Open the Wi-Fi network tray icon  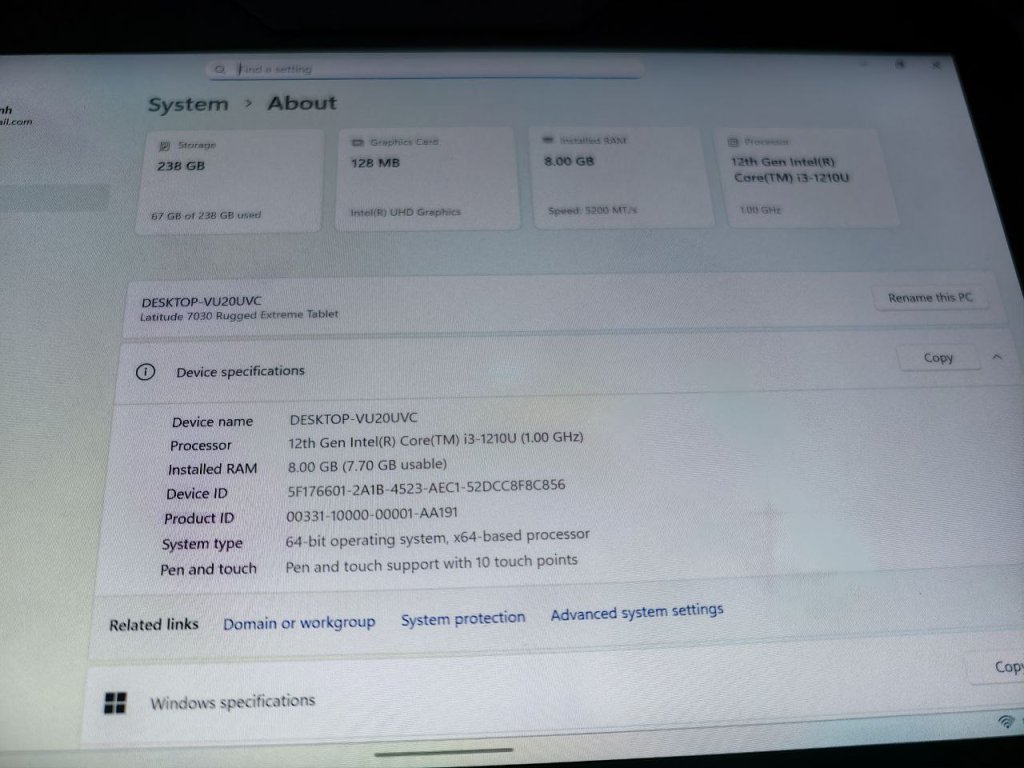pos(1005,721)
